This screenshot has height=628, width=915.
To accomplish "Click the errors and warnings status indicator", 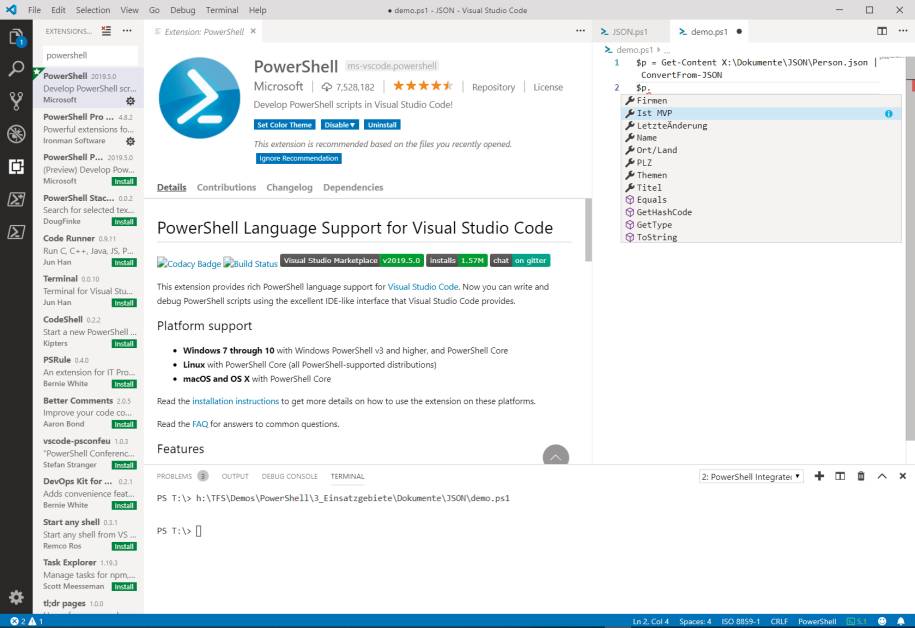I will point(27,622).
